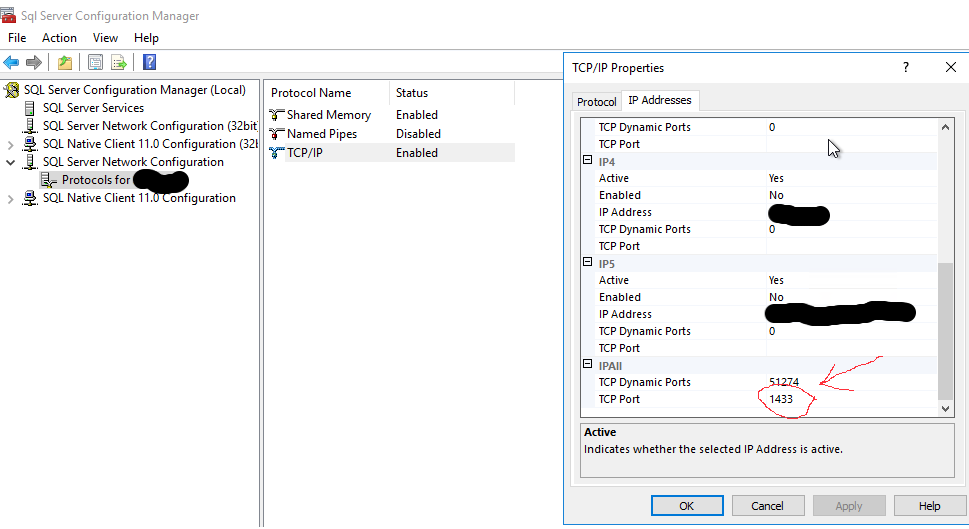
Task: Click the IP4 Active value Yes
Action: click(776, 178)
